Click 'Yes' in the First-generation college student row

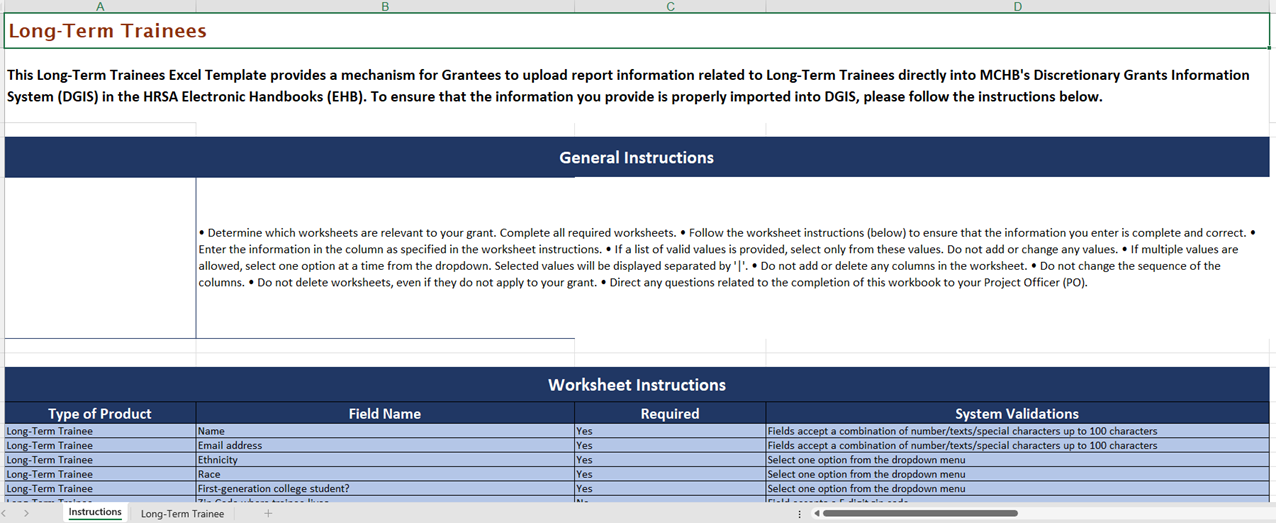(x=670, y=489)
